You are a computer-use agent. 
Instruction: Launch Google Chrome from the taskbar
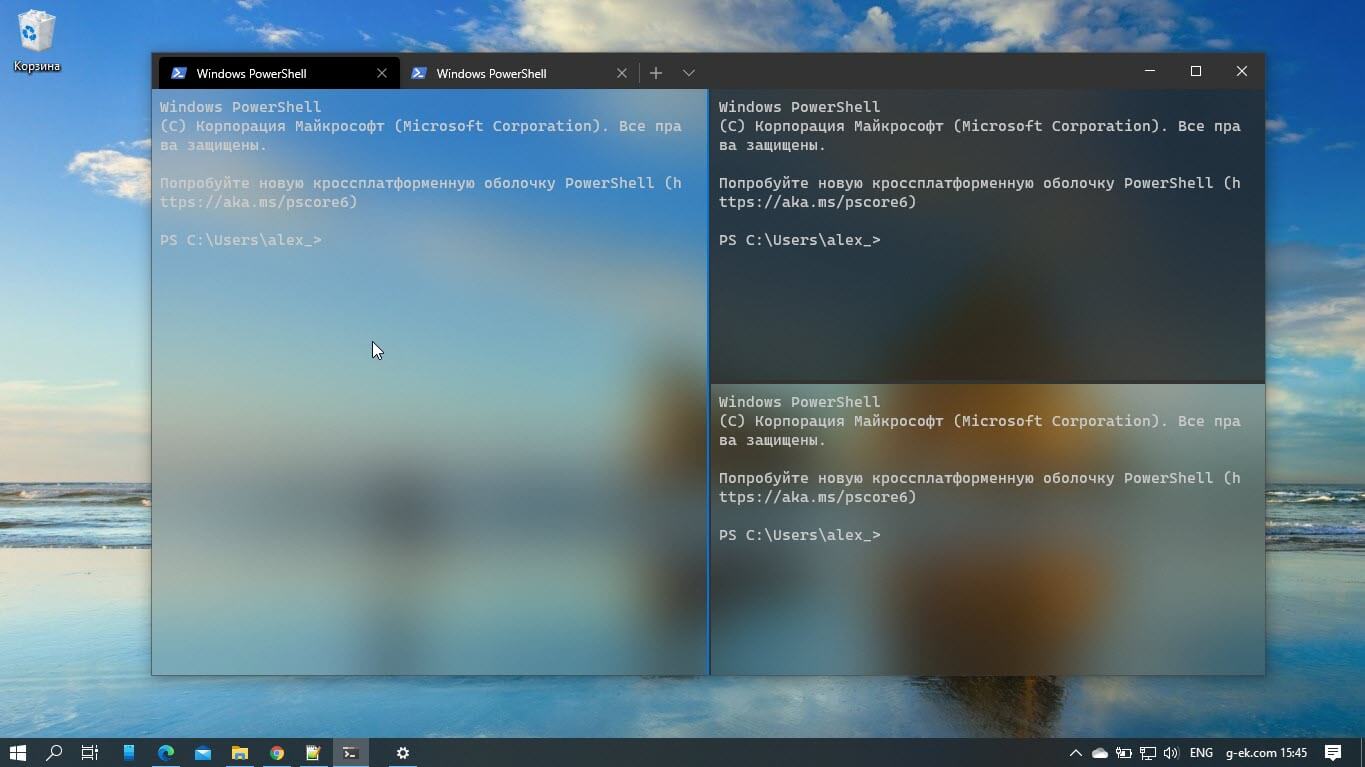277,753
